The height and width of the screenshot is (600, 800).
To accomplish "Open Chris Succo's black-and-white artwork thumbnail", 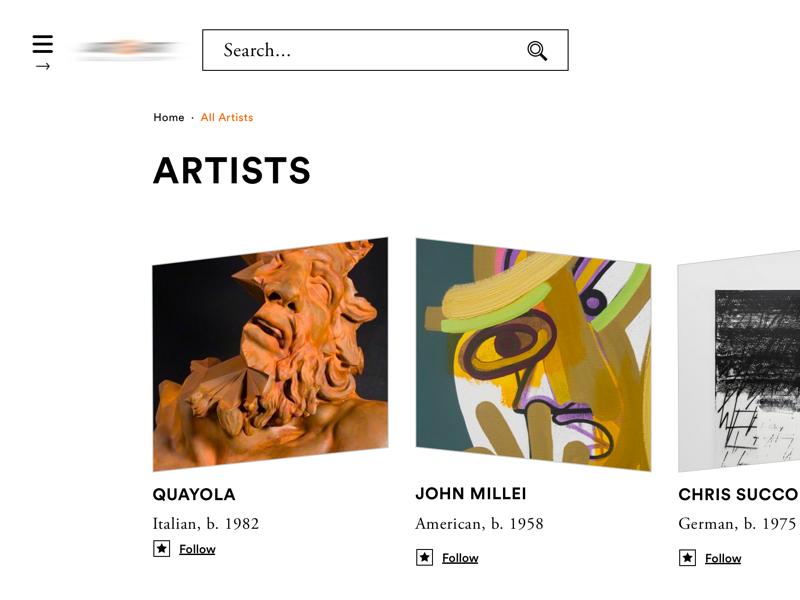I will pyautogui.click(x=745, y=365).
